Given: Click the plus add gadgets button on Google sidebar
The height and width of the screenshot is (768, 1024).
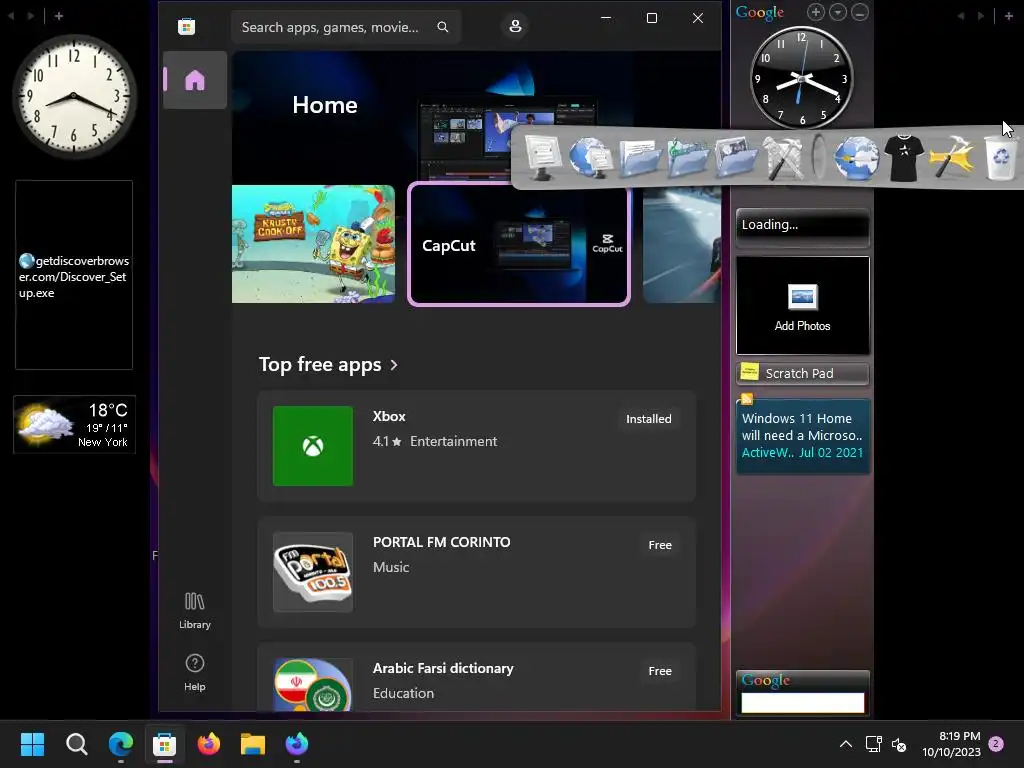Looking at the screenshot, I should pyautogui.click(x=816, y=12).
